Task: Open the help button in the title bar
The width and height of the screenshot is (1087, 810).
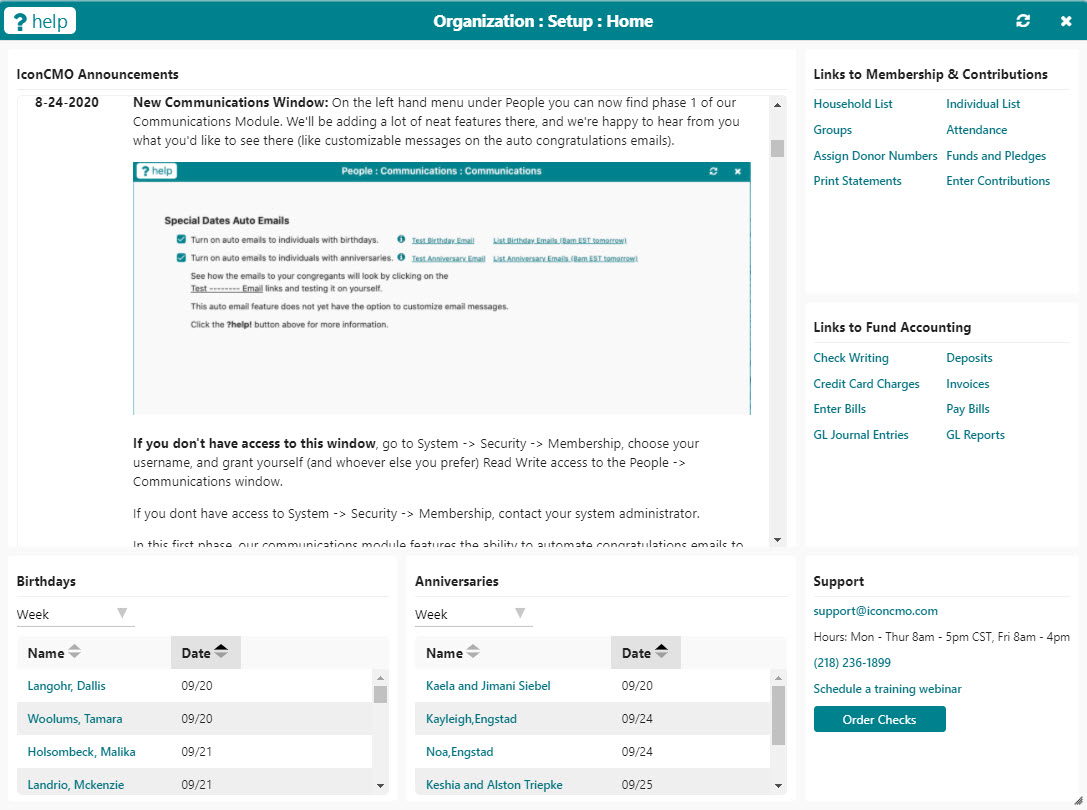Action: 40,21
